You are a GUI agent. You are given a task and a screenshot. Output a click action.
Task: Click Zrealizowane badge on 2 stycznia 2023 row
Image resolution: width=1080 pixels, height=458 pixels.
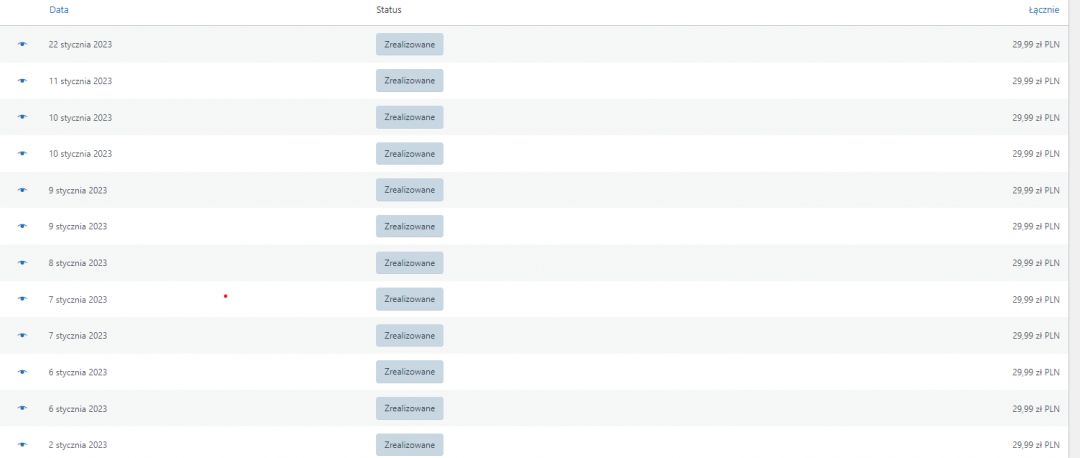[409, 444]
